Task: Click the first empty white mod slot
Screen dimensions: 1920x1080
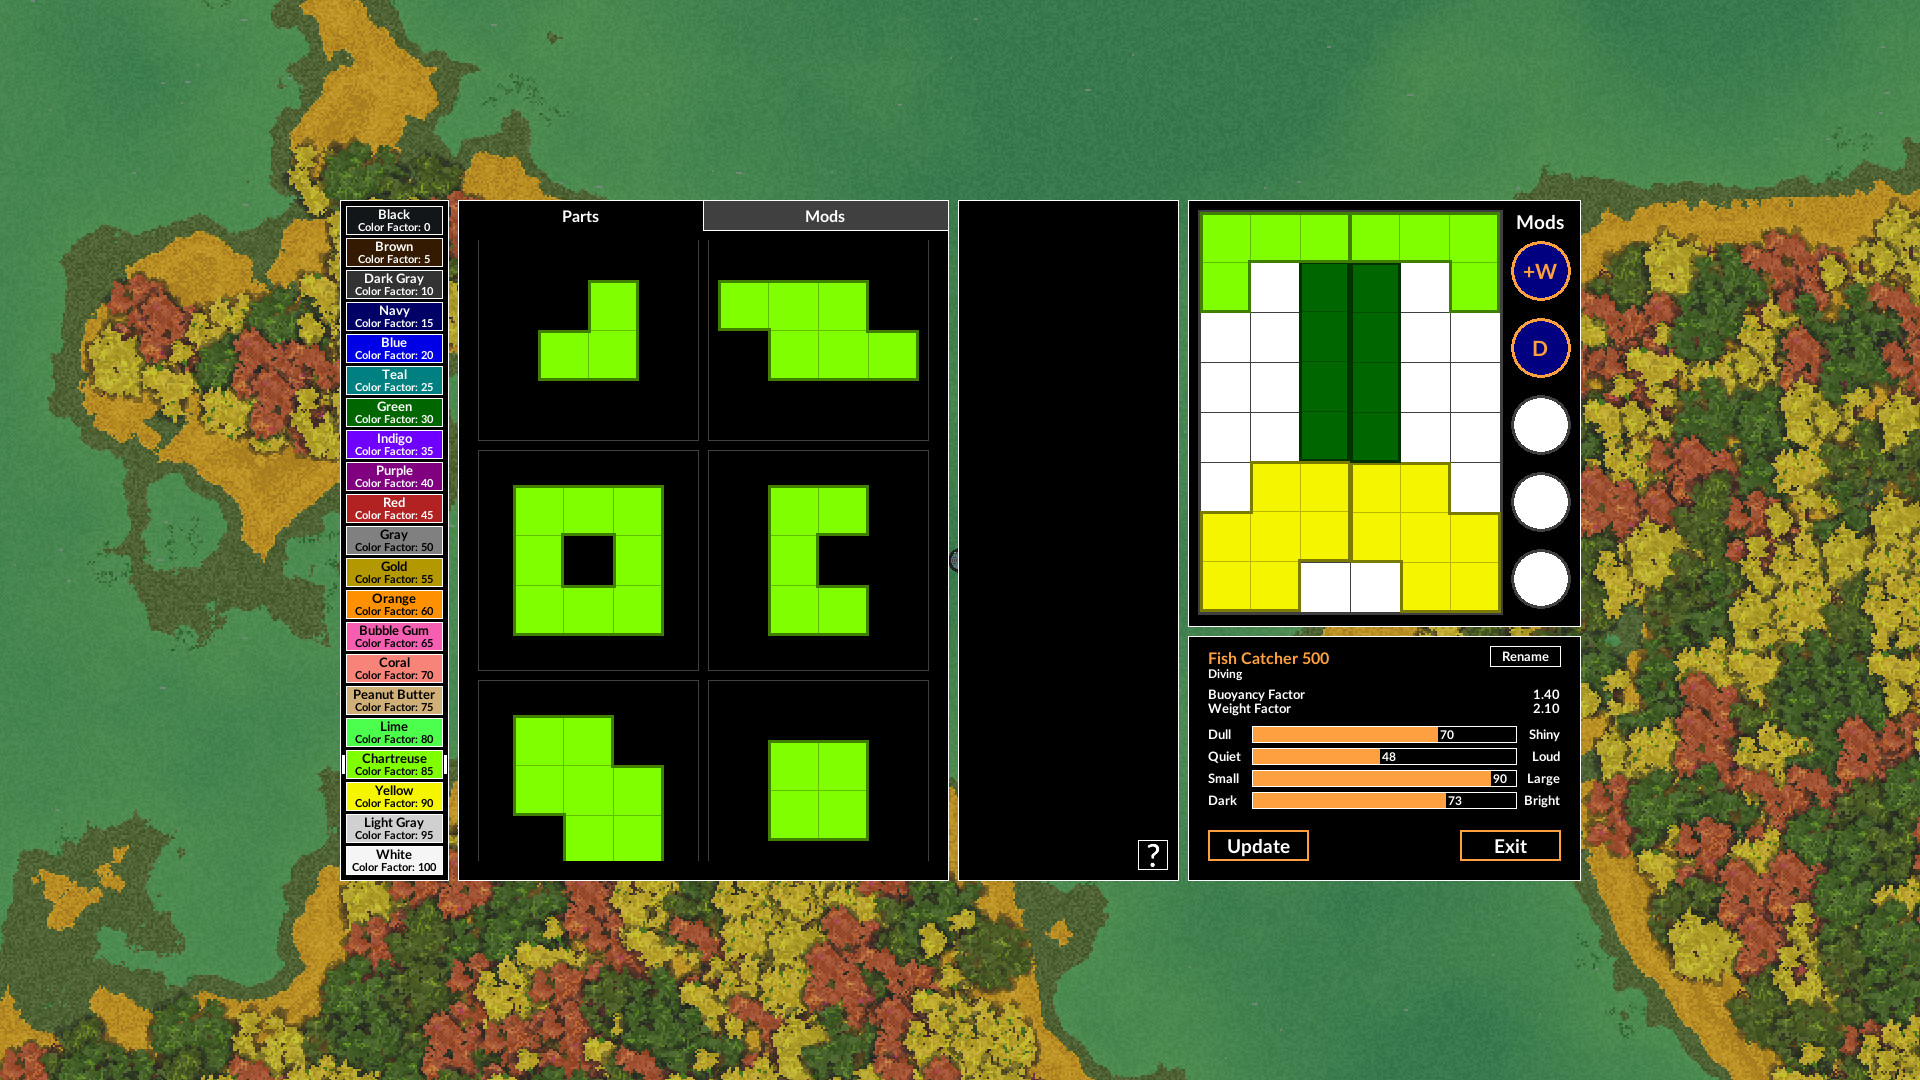Action: pos(1540,425)
